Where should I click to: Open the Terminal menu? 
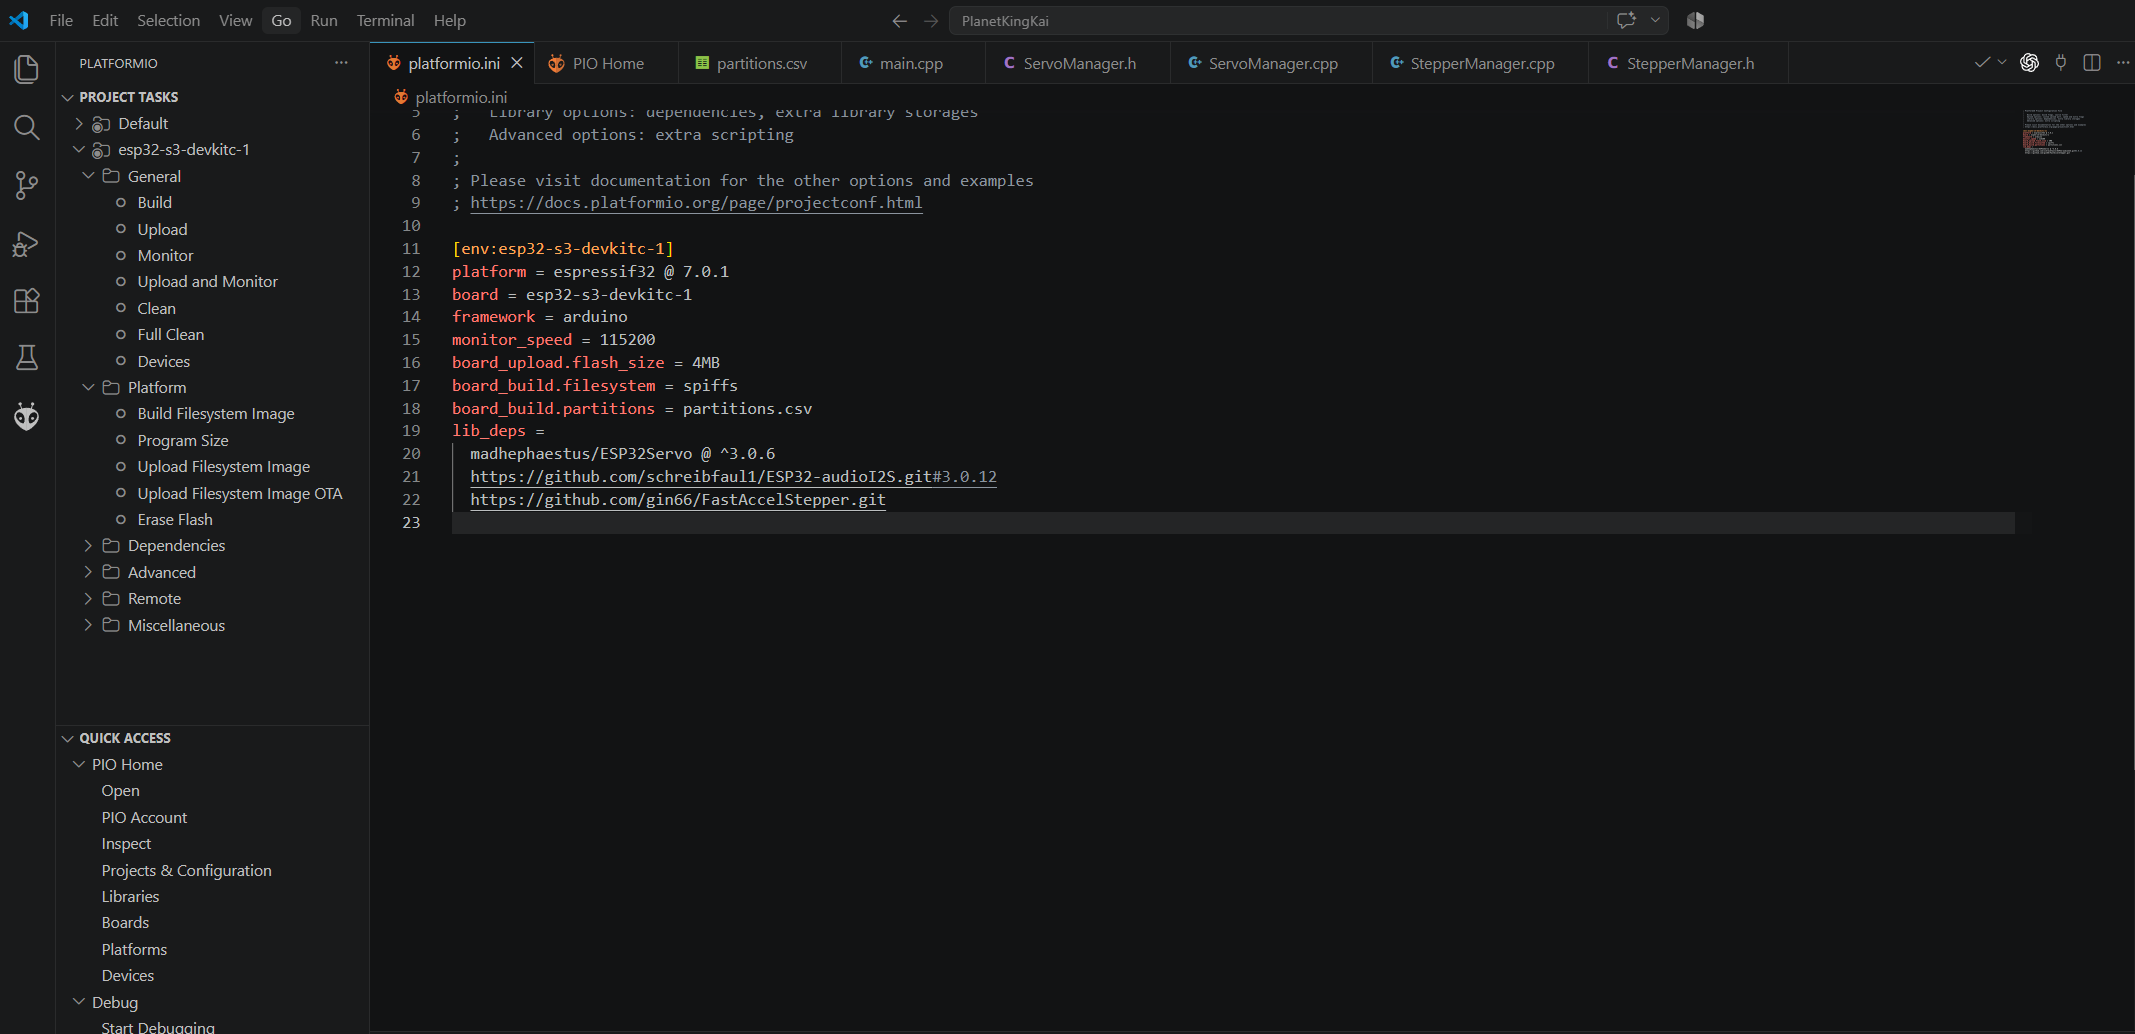[x=385, y=20]
